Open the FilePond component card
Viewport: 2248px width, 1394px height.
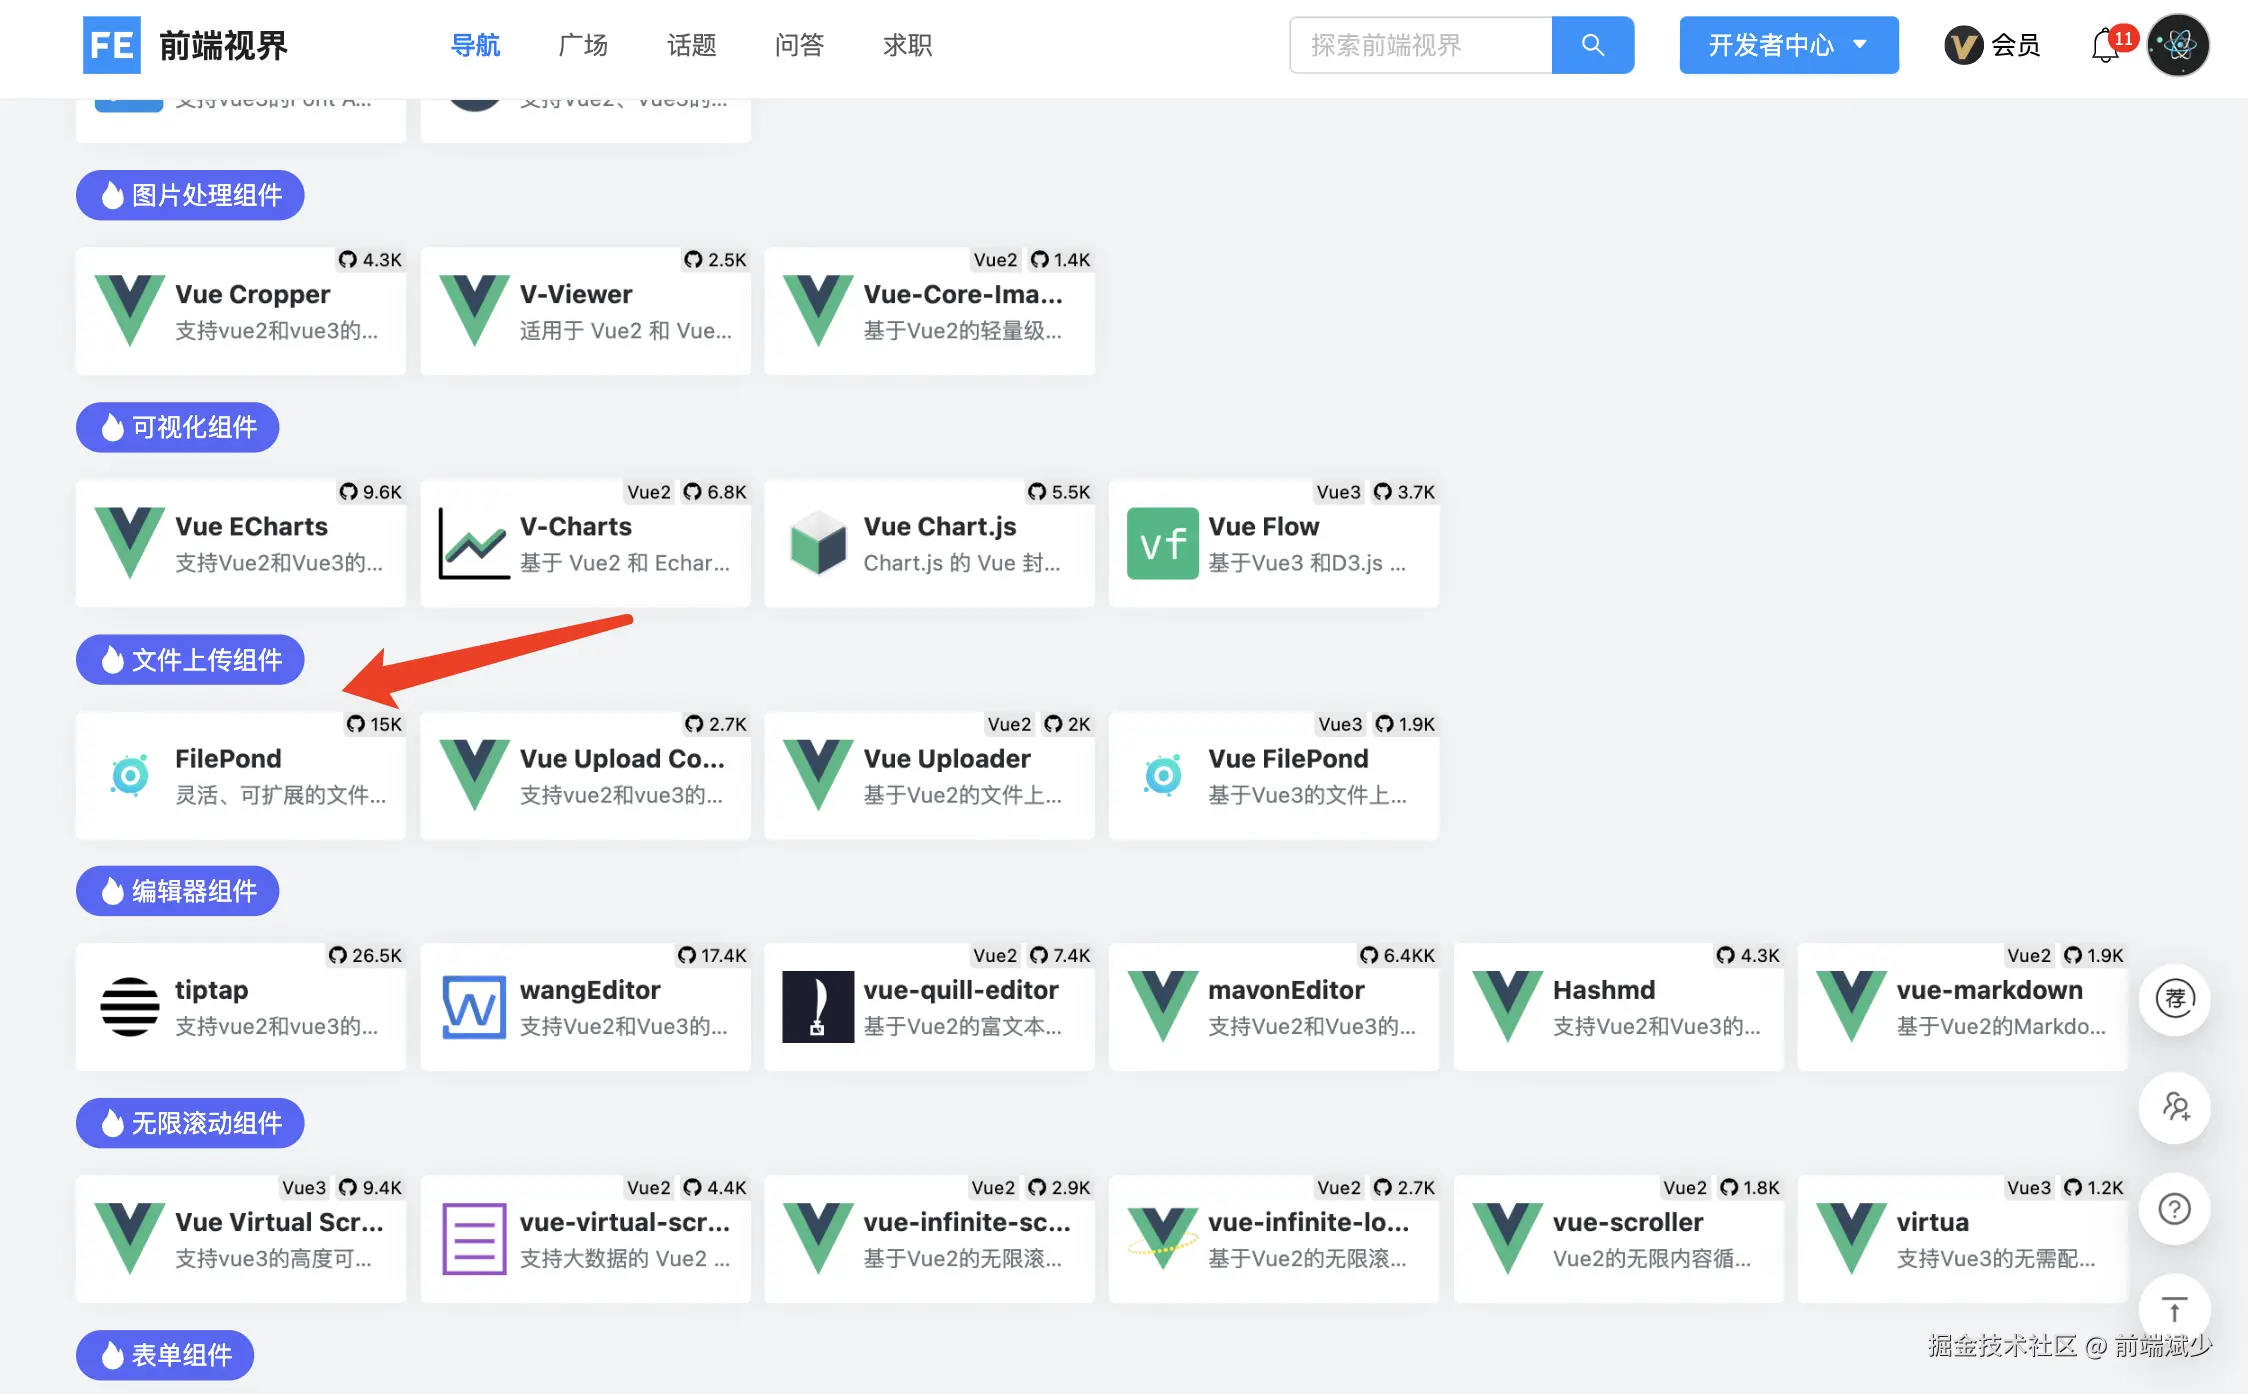(x=241, y=776)
